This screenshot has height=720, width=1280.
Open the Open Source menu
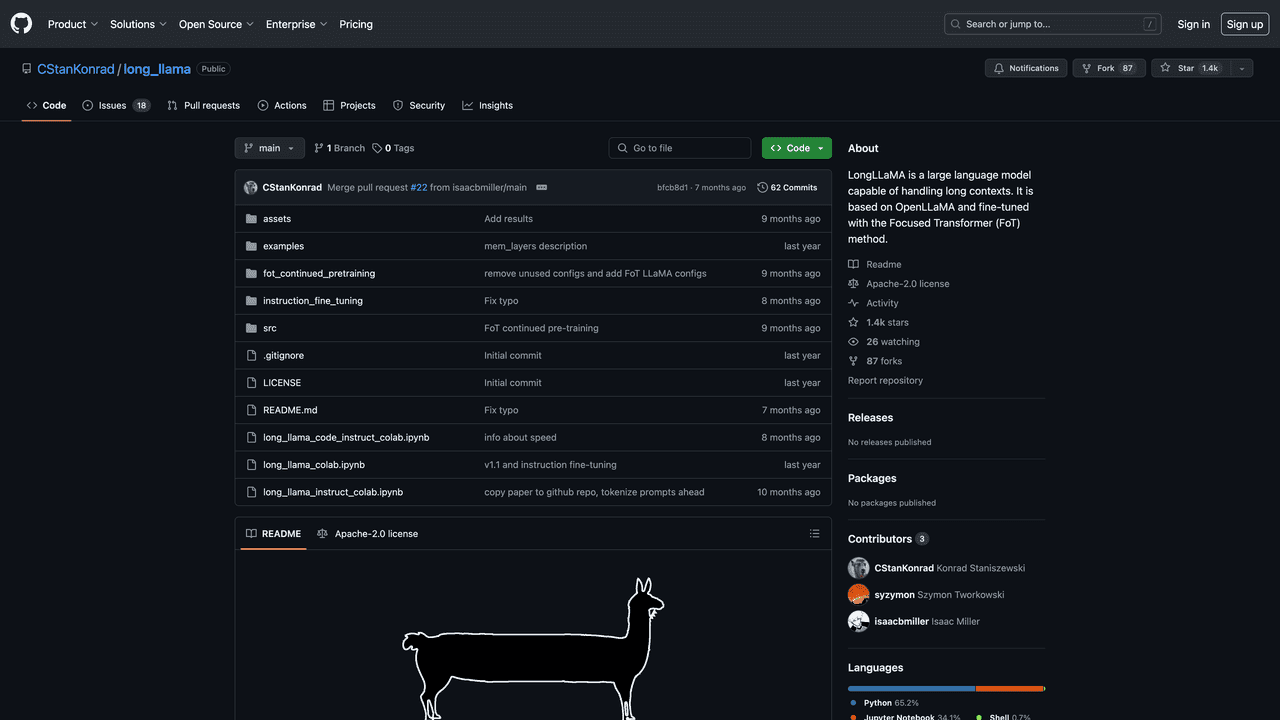point(216,24)
